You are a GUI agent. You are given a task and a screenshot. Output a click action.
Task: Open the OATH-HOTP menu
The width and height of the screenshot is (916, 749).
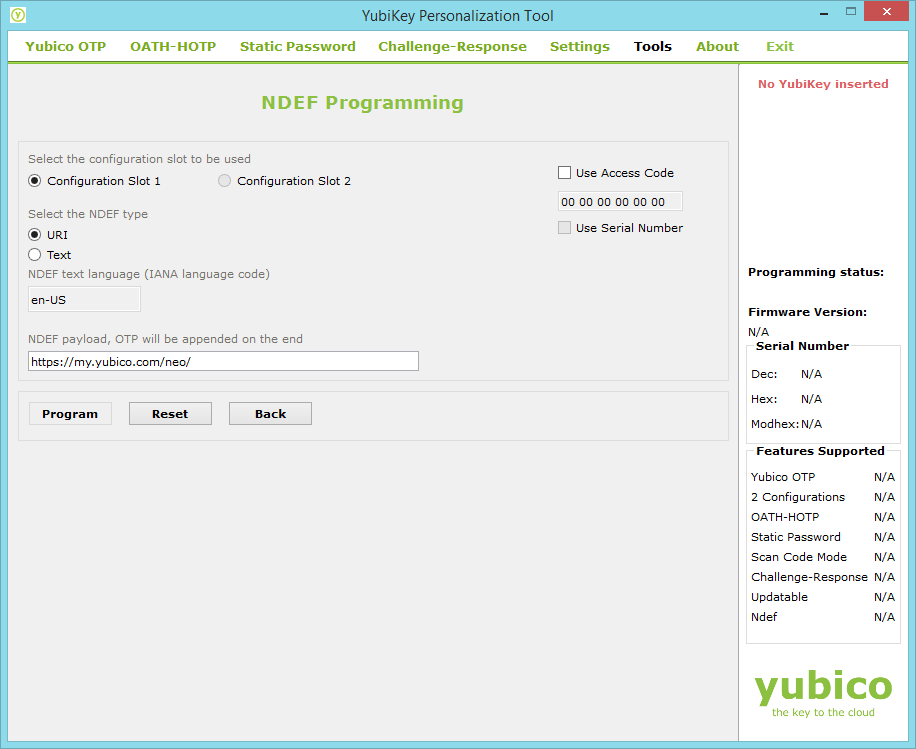tap(172, 46)
